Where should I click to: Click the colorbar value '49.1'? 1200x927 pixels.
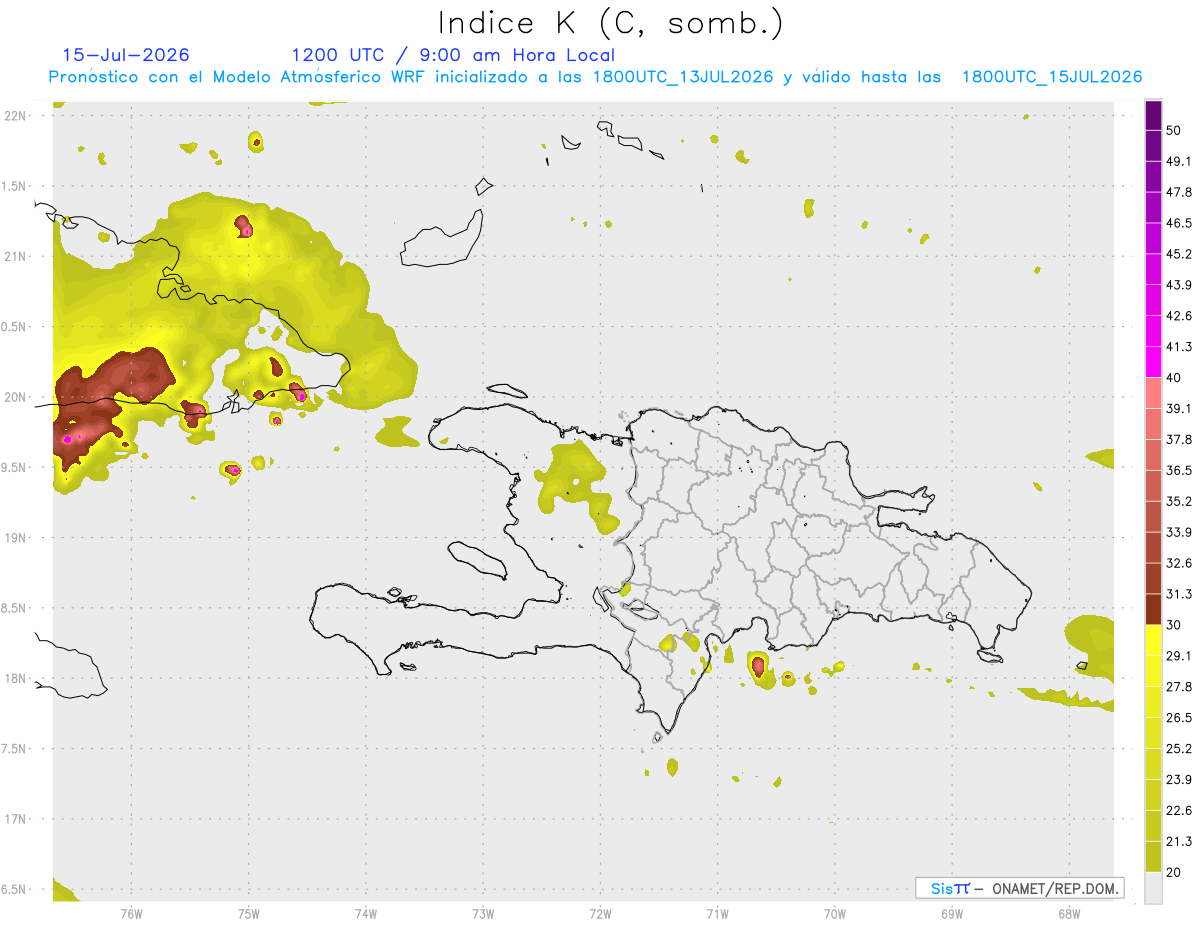tap(1178, 162)
